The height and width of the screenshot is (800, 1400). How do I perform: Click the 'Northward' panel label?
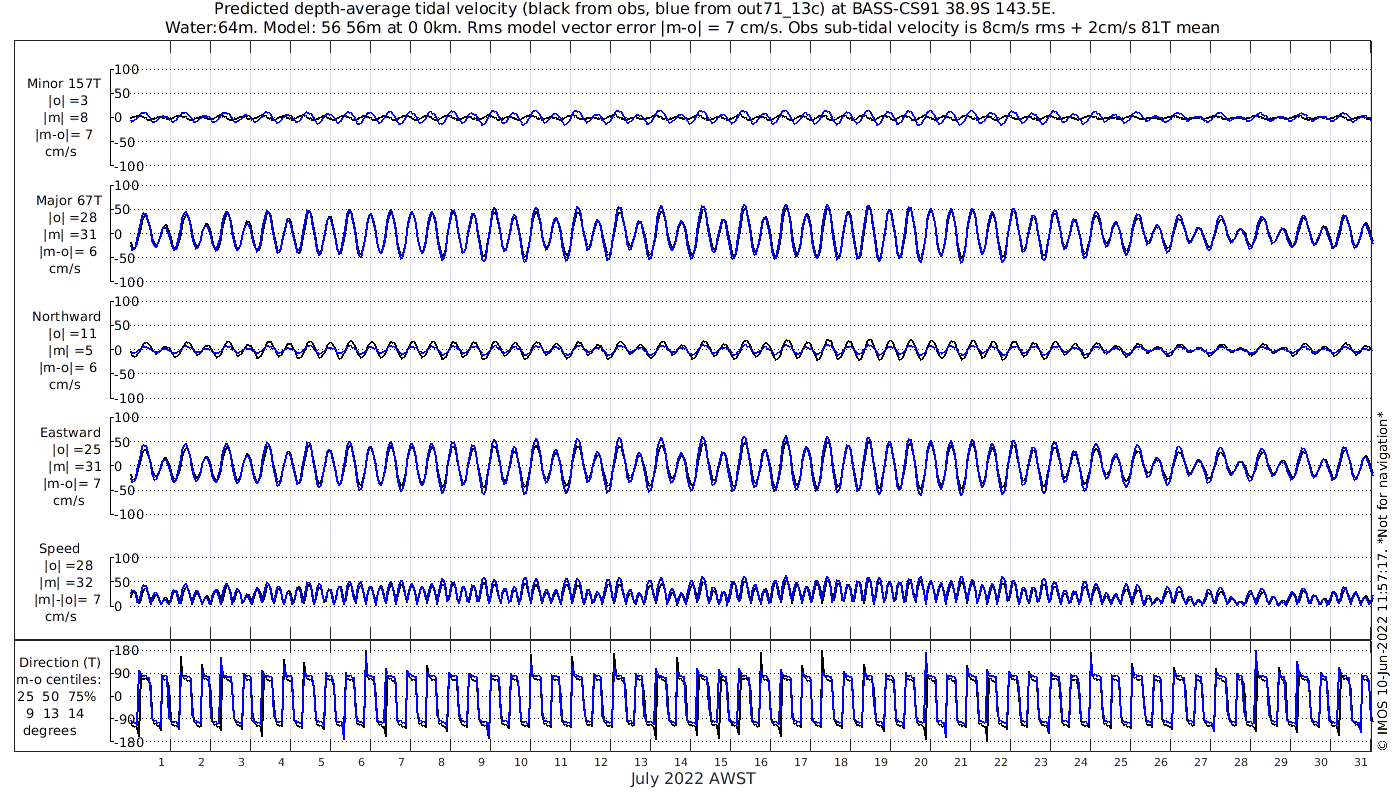[66, 317]
